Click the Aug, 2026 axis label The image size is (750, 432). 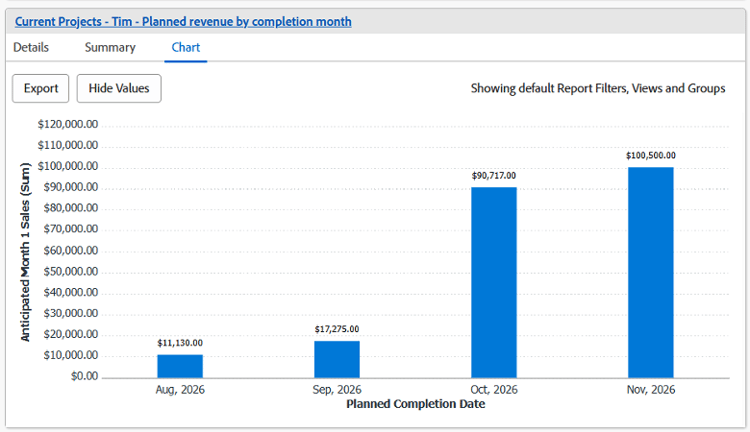pos(180,389)
